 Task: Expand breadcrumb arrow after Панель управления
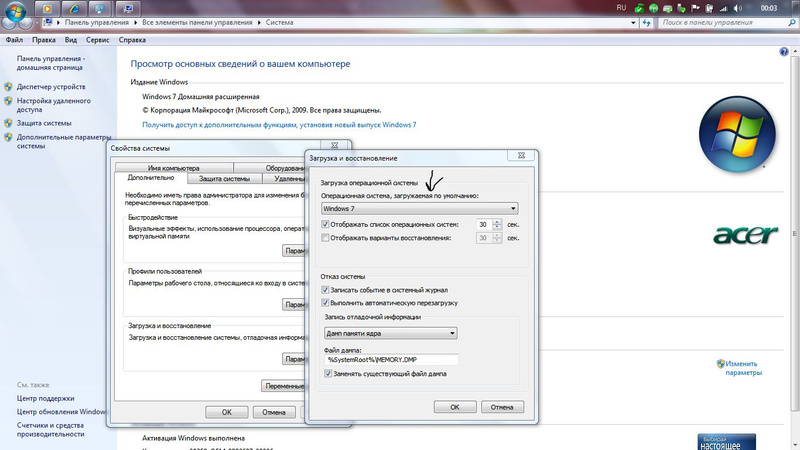pyautogui.click(x=135, y=22)
